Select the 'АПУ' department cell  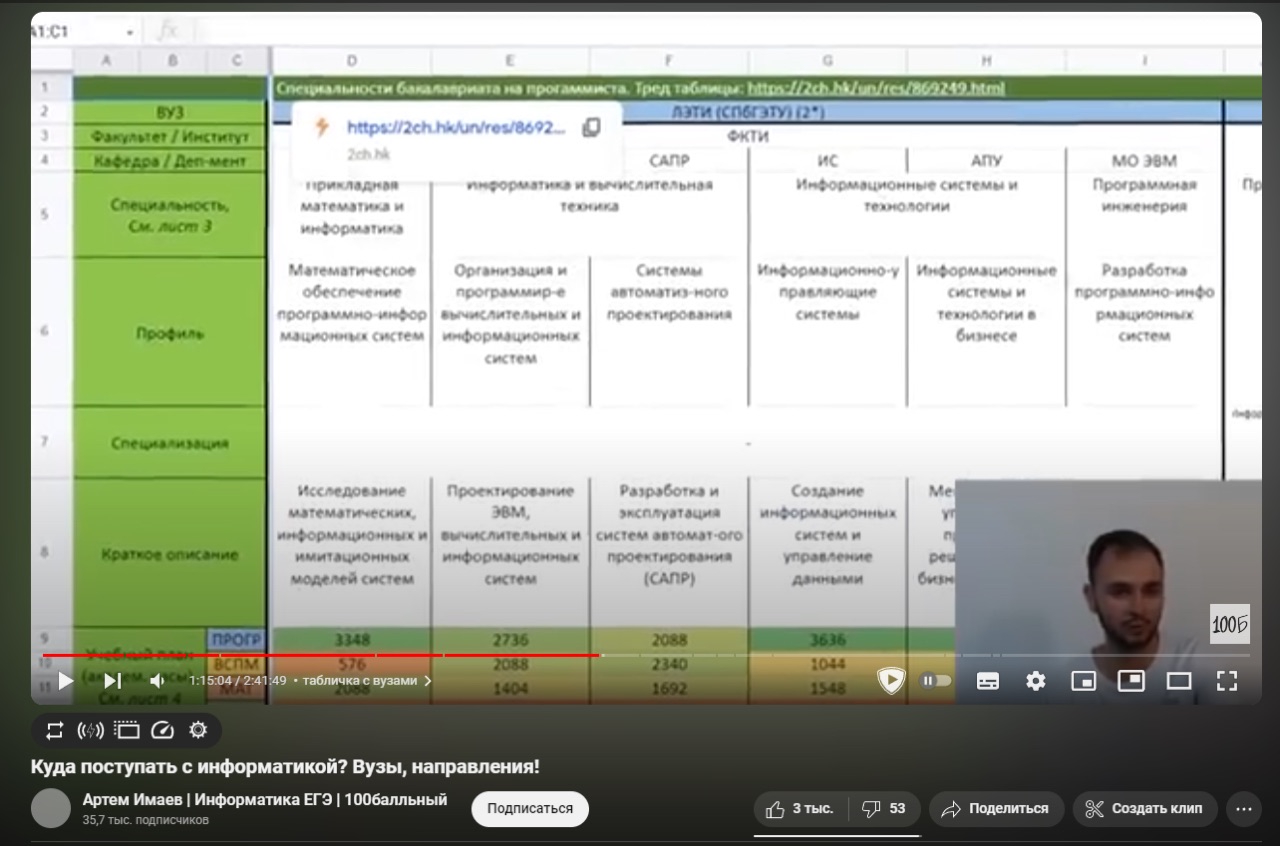[x=986, y=160]
